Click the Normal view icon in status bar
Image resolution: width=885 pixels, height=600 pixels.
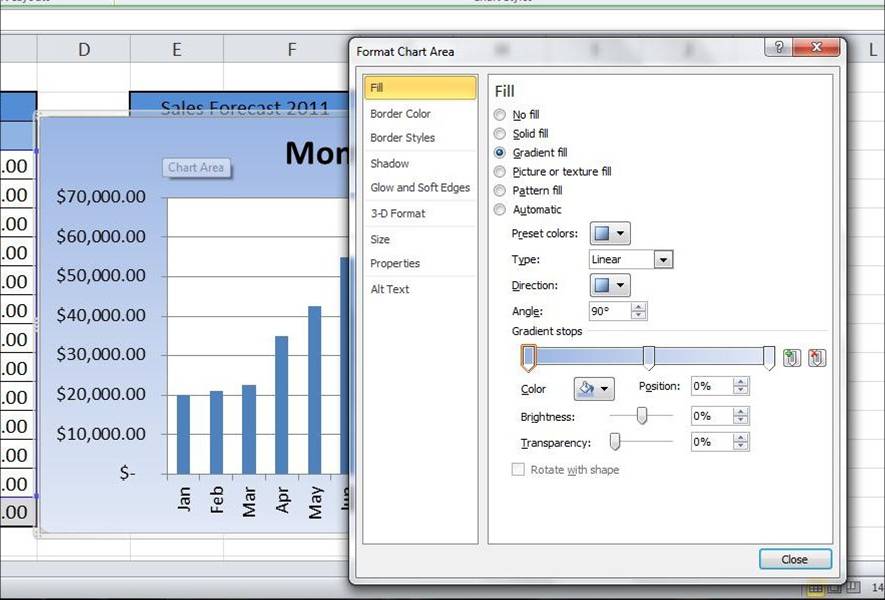[x=816, y=589]
